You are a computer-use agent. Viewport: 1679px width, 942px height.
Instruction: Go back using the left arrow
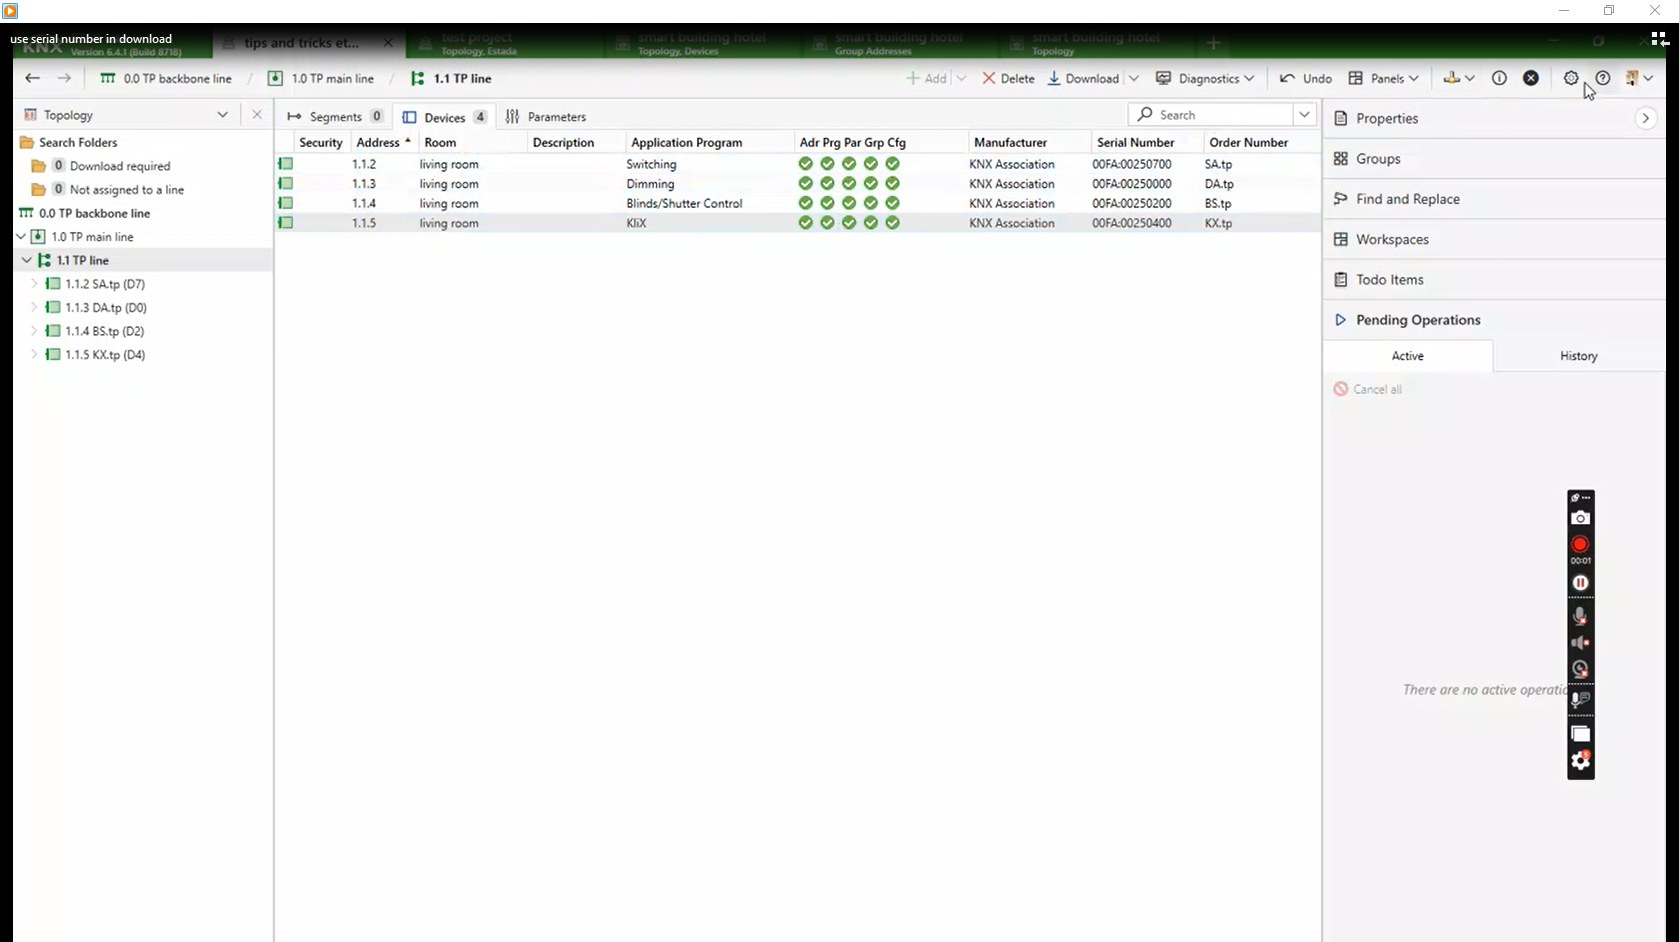(x=32, y=78)
